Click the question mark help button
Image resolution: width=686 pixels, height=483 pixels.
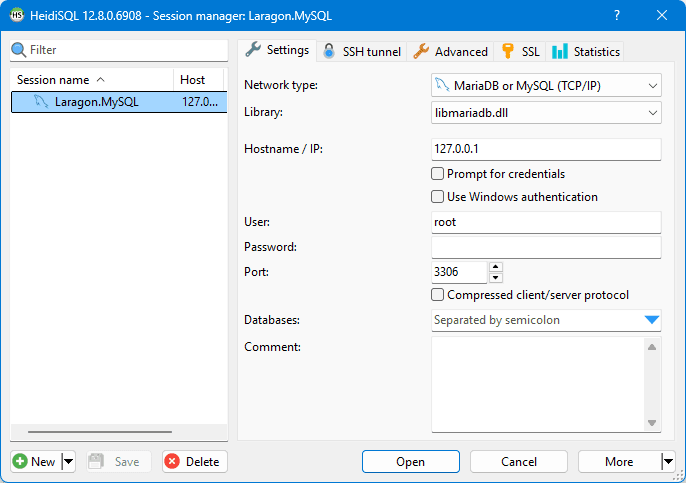616,15
